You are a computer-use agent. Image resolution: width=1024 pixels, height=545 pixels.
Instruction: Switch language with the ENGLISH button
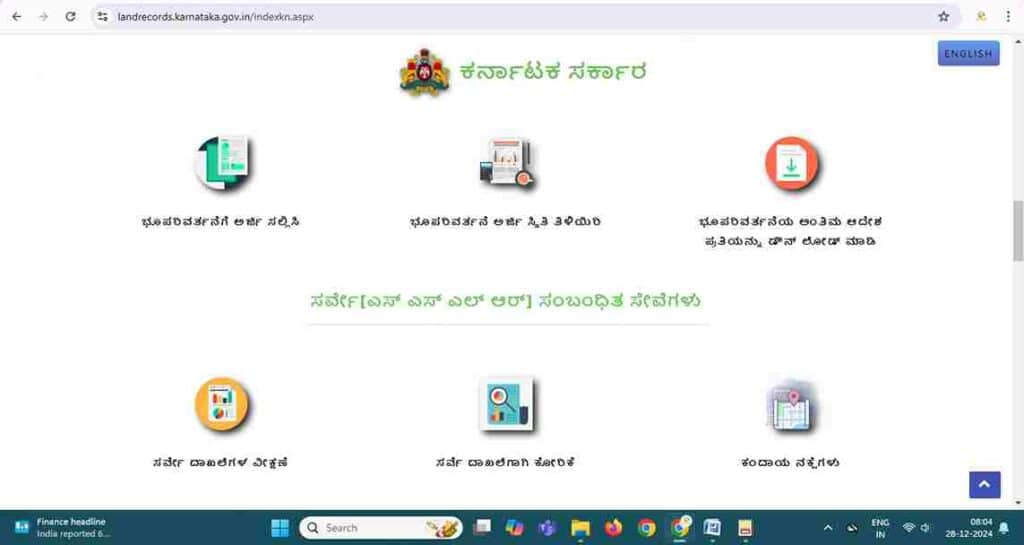(x=968, y=54)
